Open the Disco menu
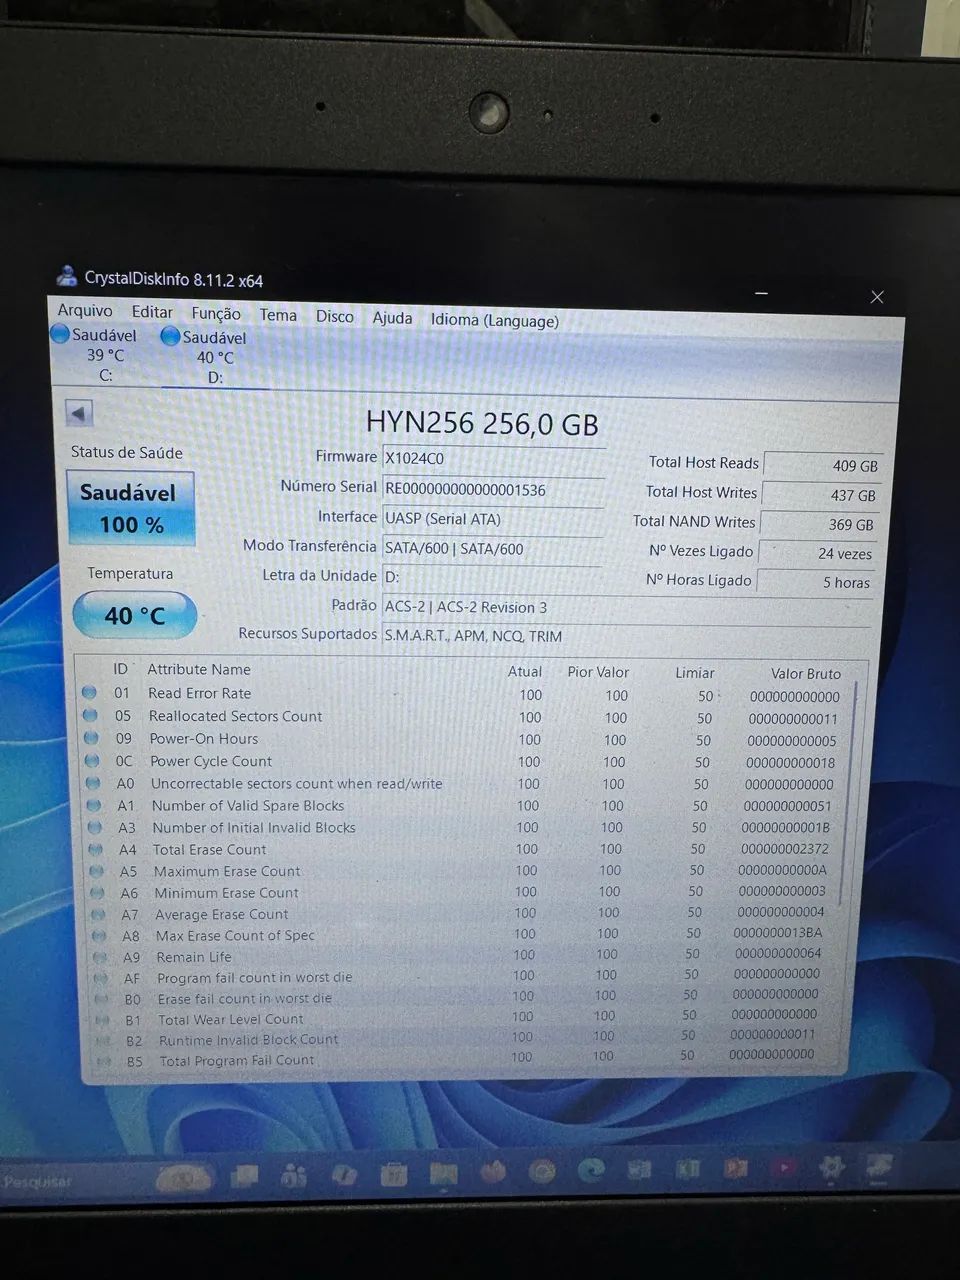The image size is (960, 1280). tap(335, 316)
